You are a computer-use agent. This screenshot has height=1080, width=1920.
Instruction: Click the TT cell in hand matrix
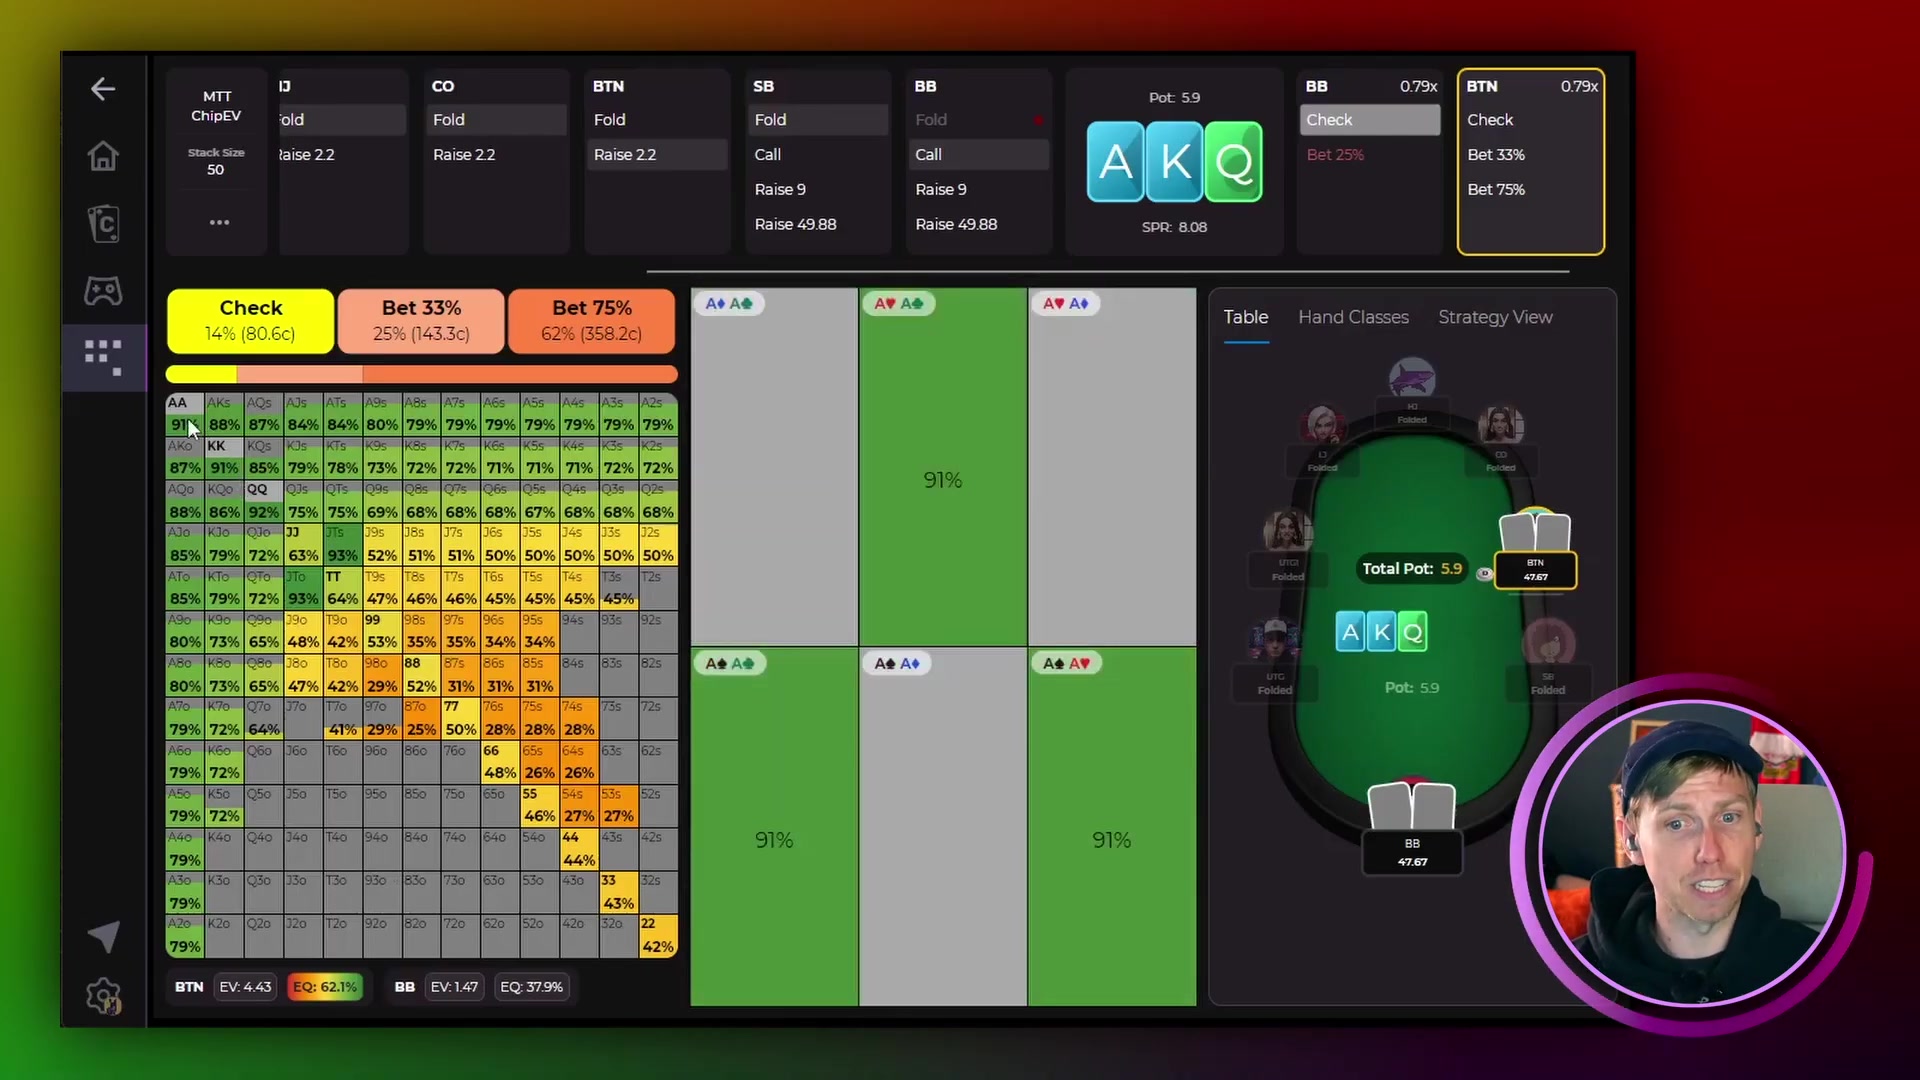pos(343,589)
